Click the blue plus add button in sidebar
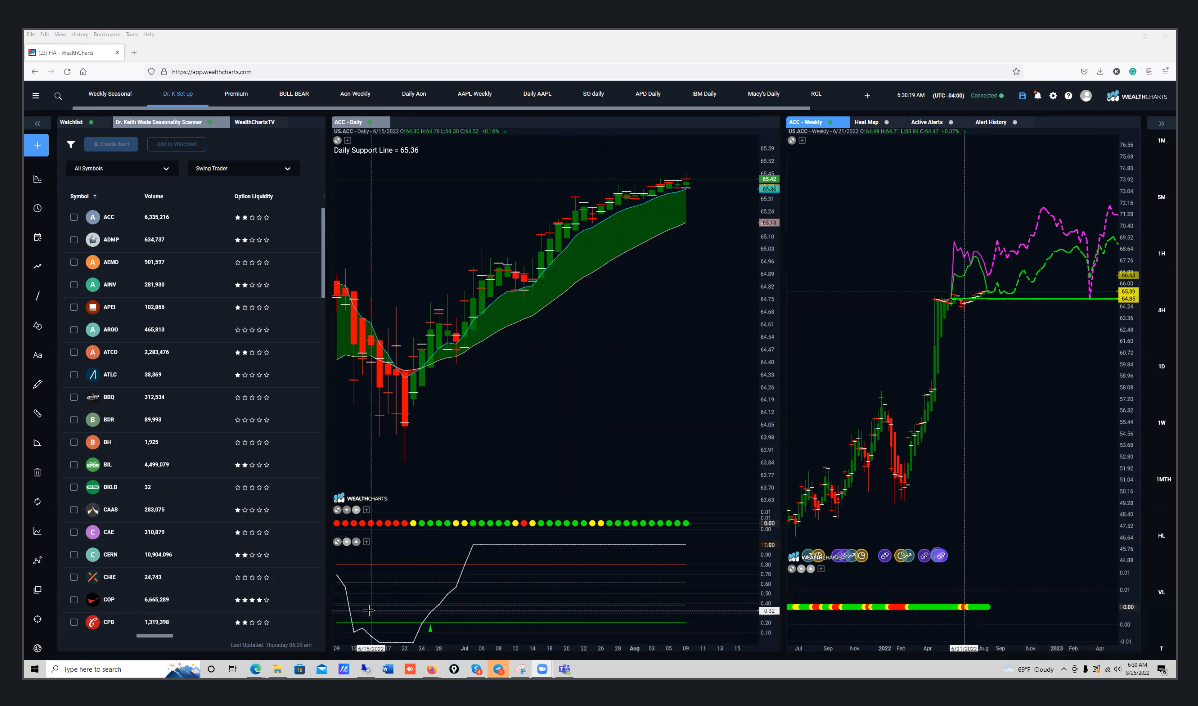Image resolution: width=1198 pixels, height=706 pixels. tap(37, 145)
